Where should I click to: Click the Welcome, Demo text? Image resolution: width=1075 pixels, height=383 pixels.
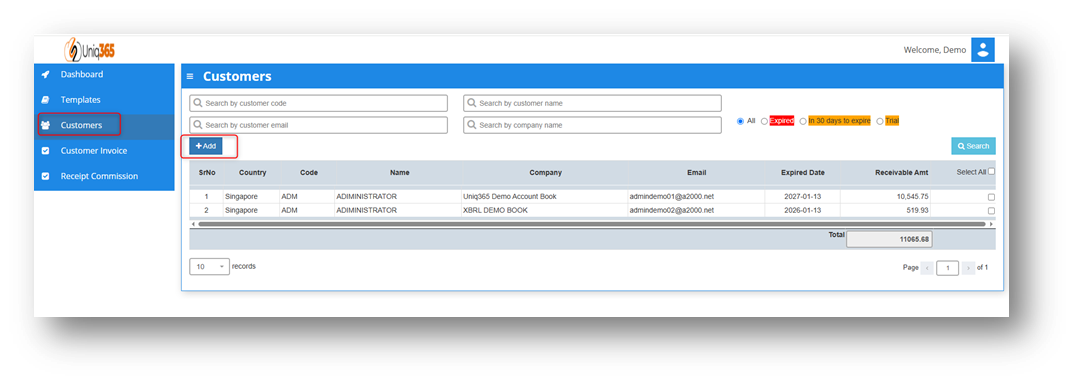pyautogui.click(x=934, y=50)
